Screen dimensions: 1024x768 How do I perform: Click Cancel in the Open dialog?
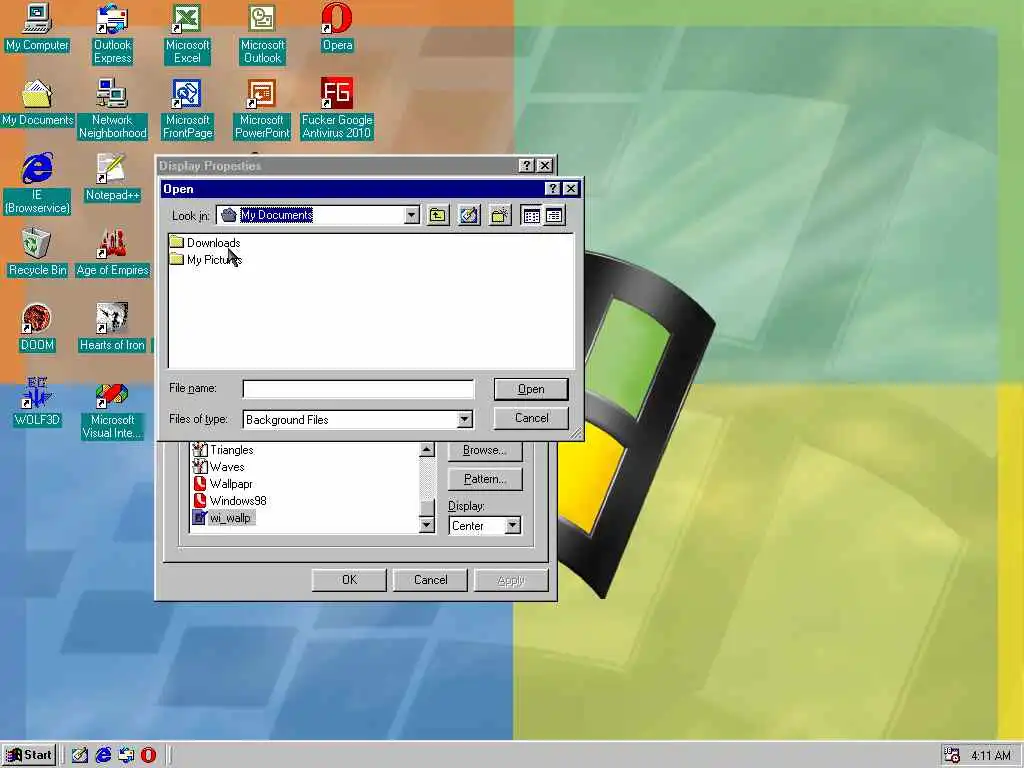tap(531, 418)
